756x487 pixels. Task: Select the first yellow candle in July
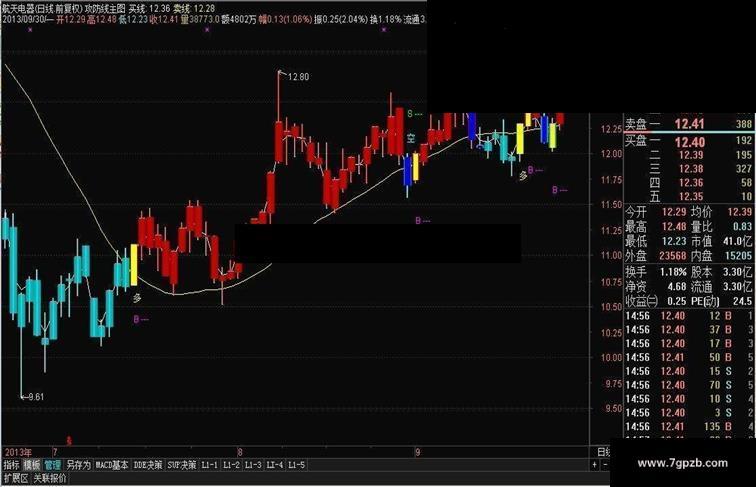(x=134, y=265)
